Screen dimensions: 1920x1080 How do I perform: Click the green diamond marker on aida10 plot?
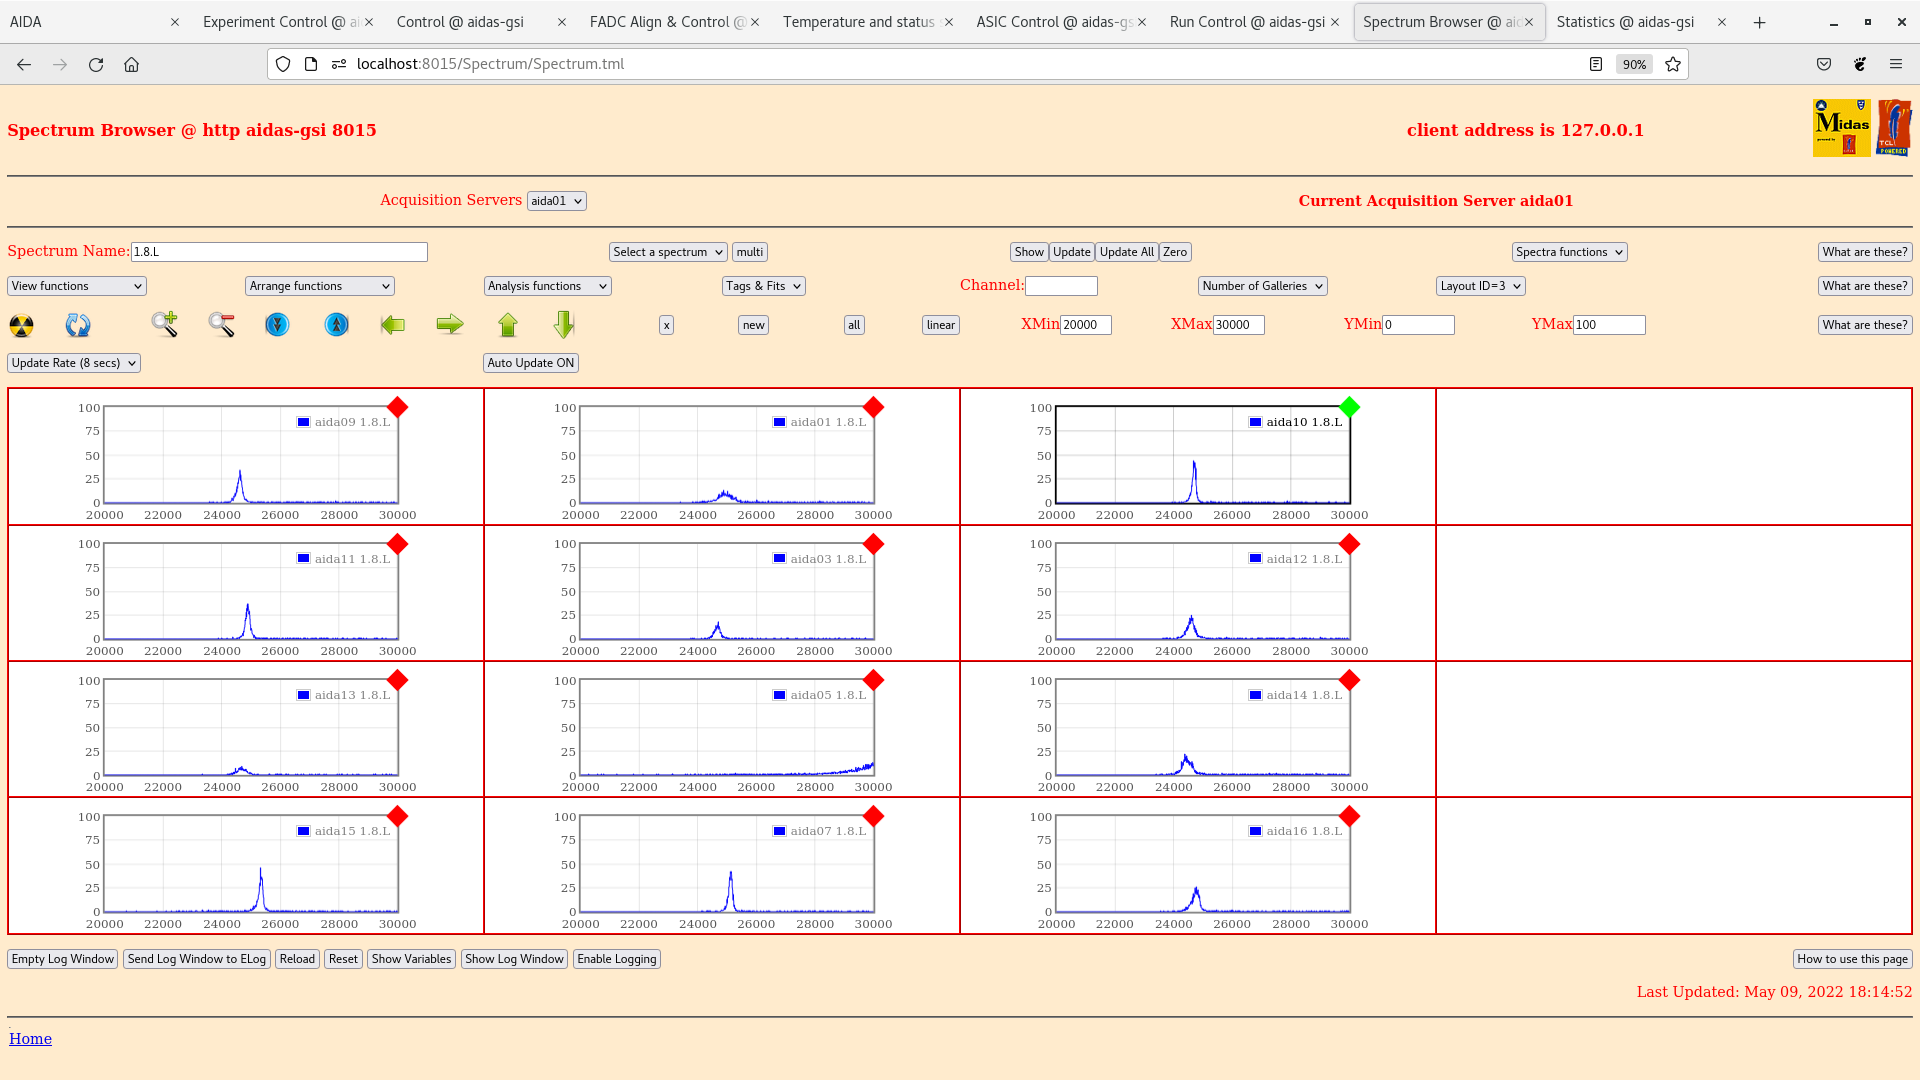[1349, 407]
